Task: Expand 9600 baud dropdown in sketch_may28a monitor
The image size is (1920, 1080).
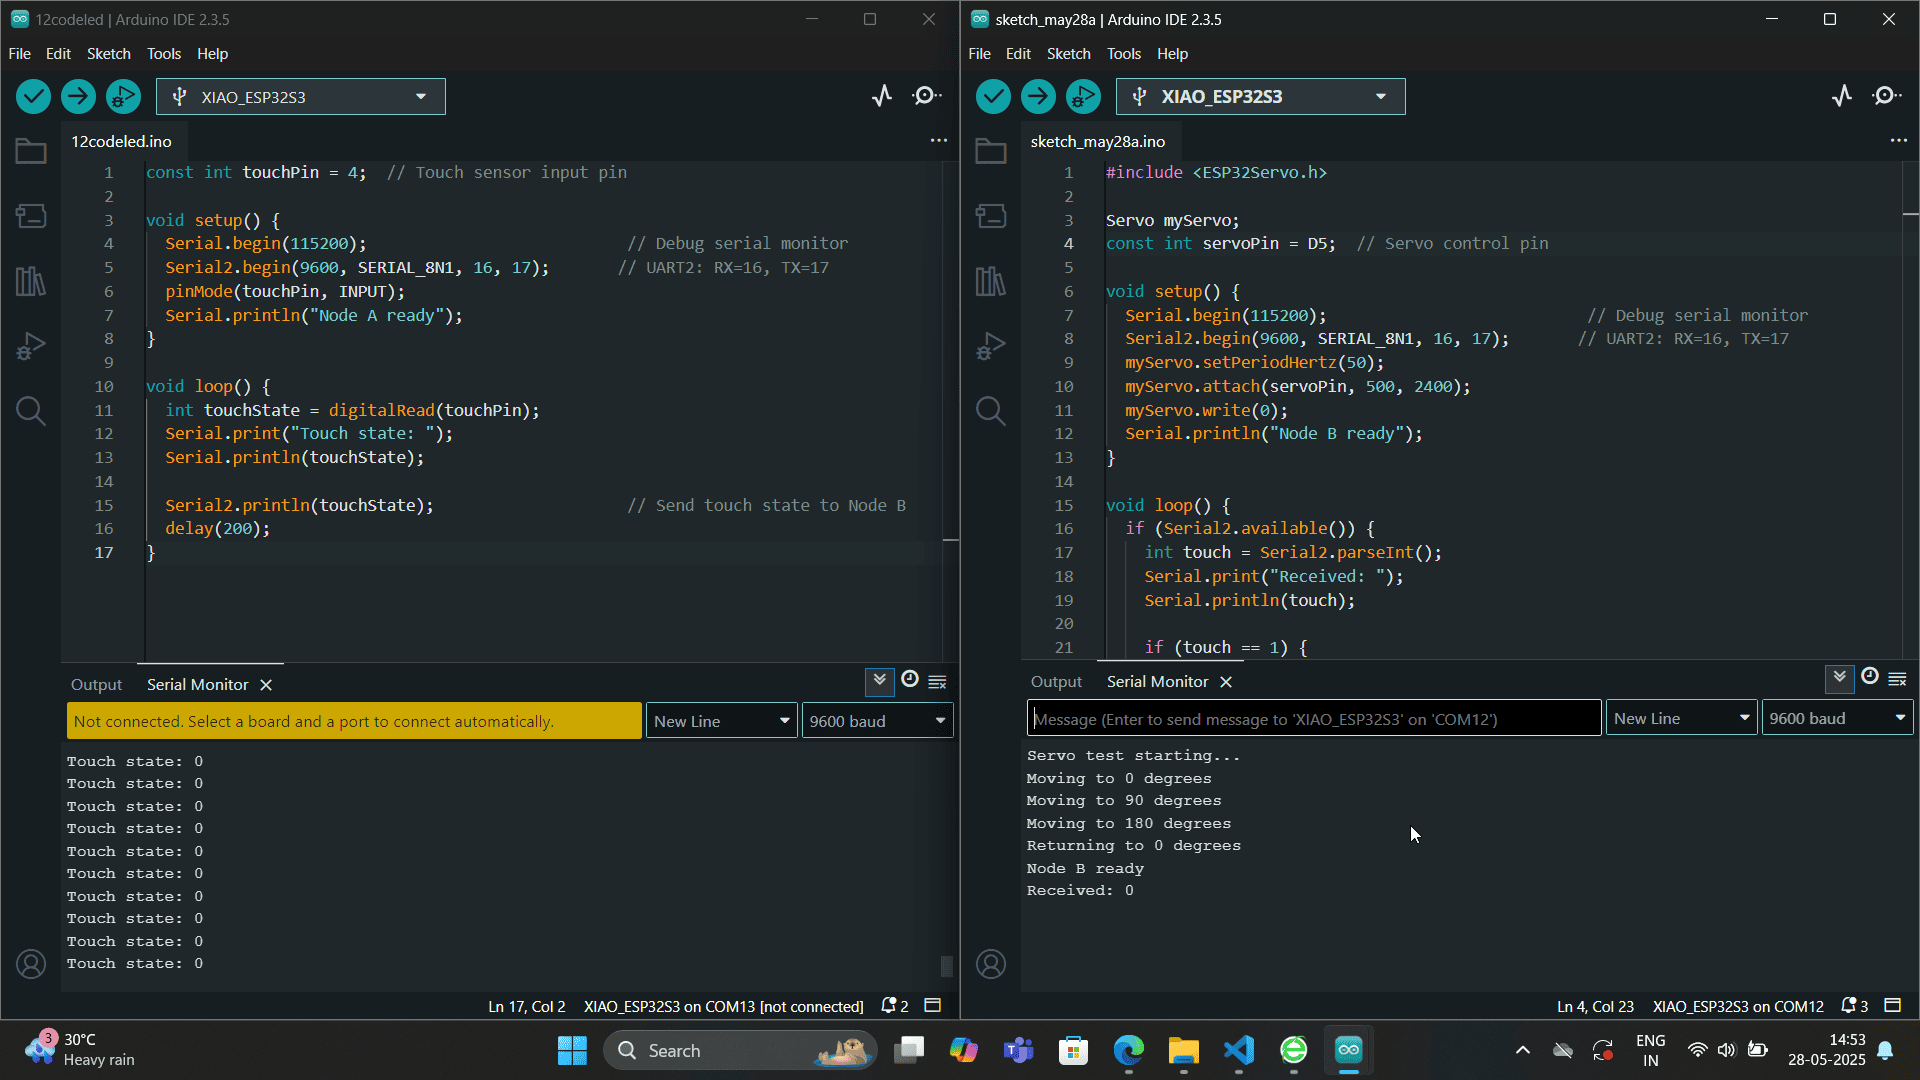Action: pyautogui.click(x=1837, y=718)
